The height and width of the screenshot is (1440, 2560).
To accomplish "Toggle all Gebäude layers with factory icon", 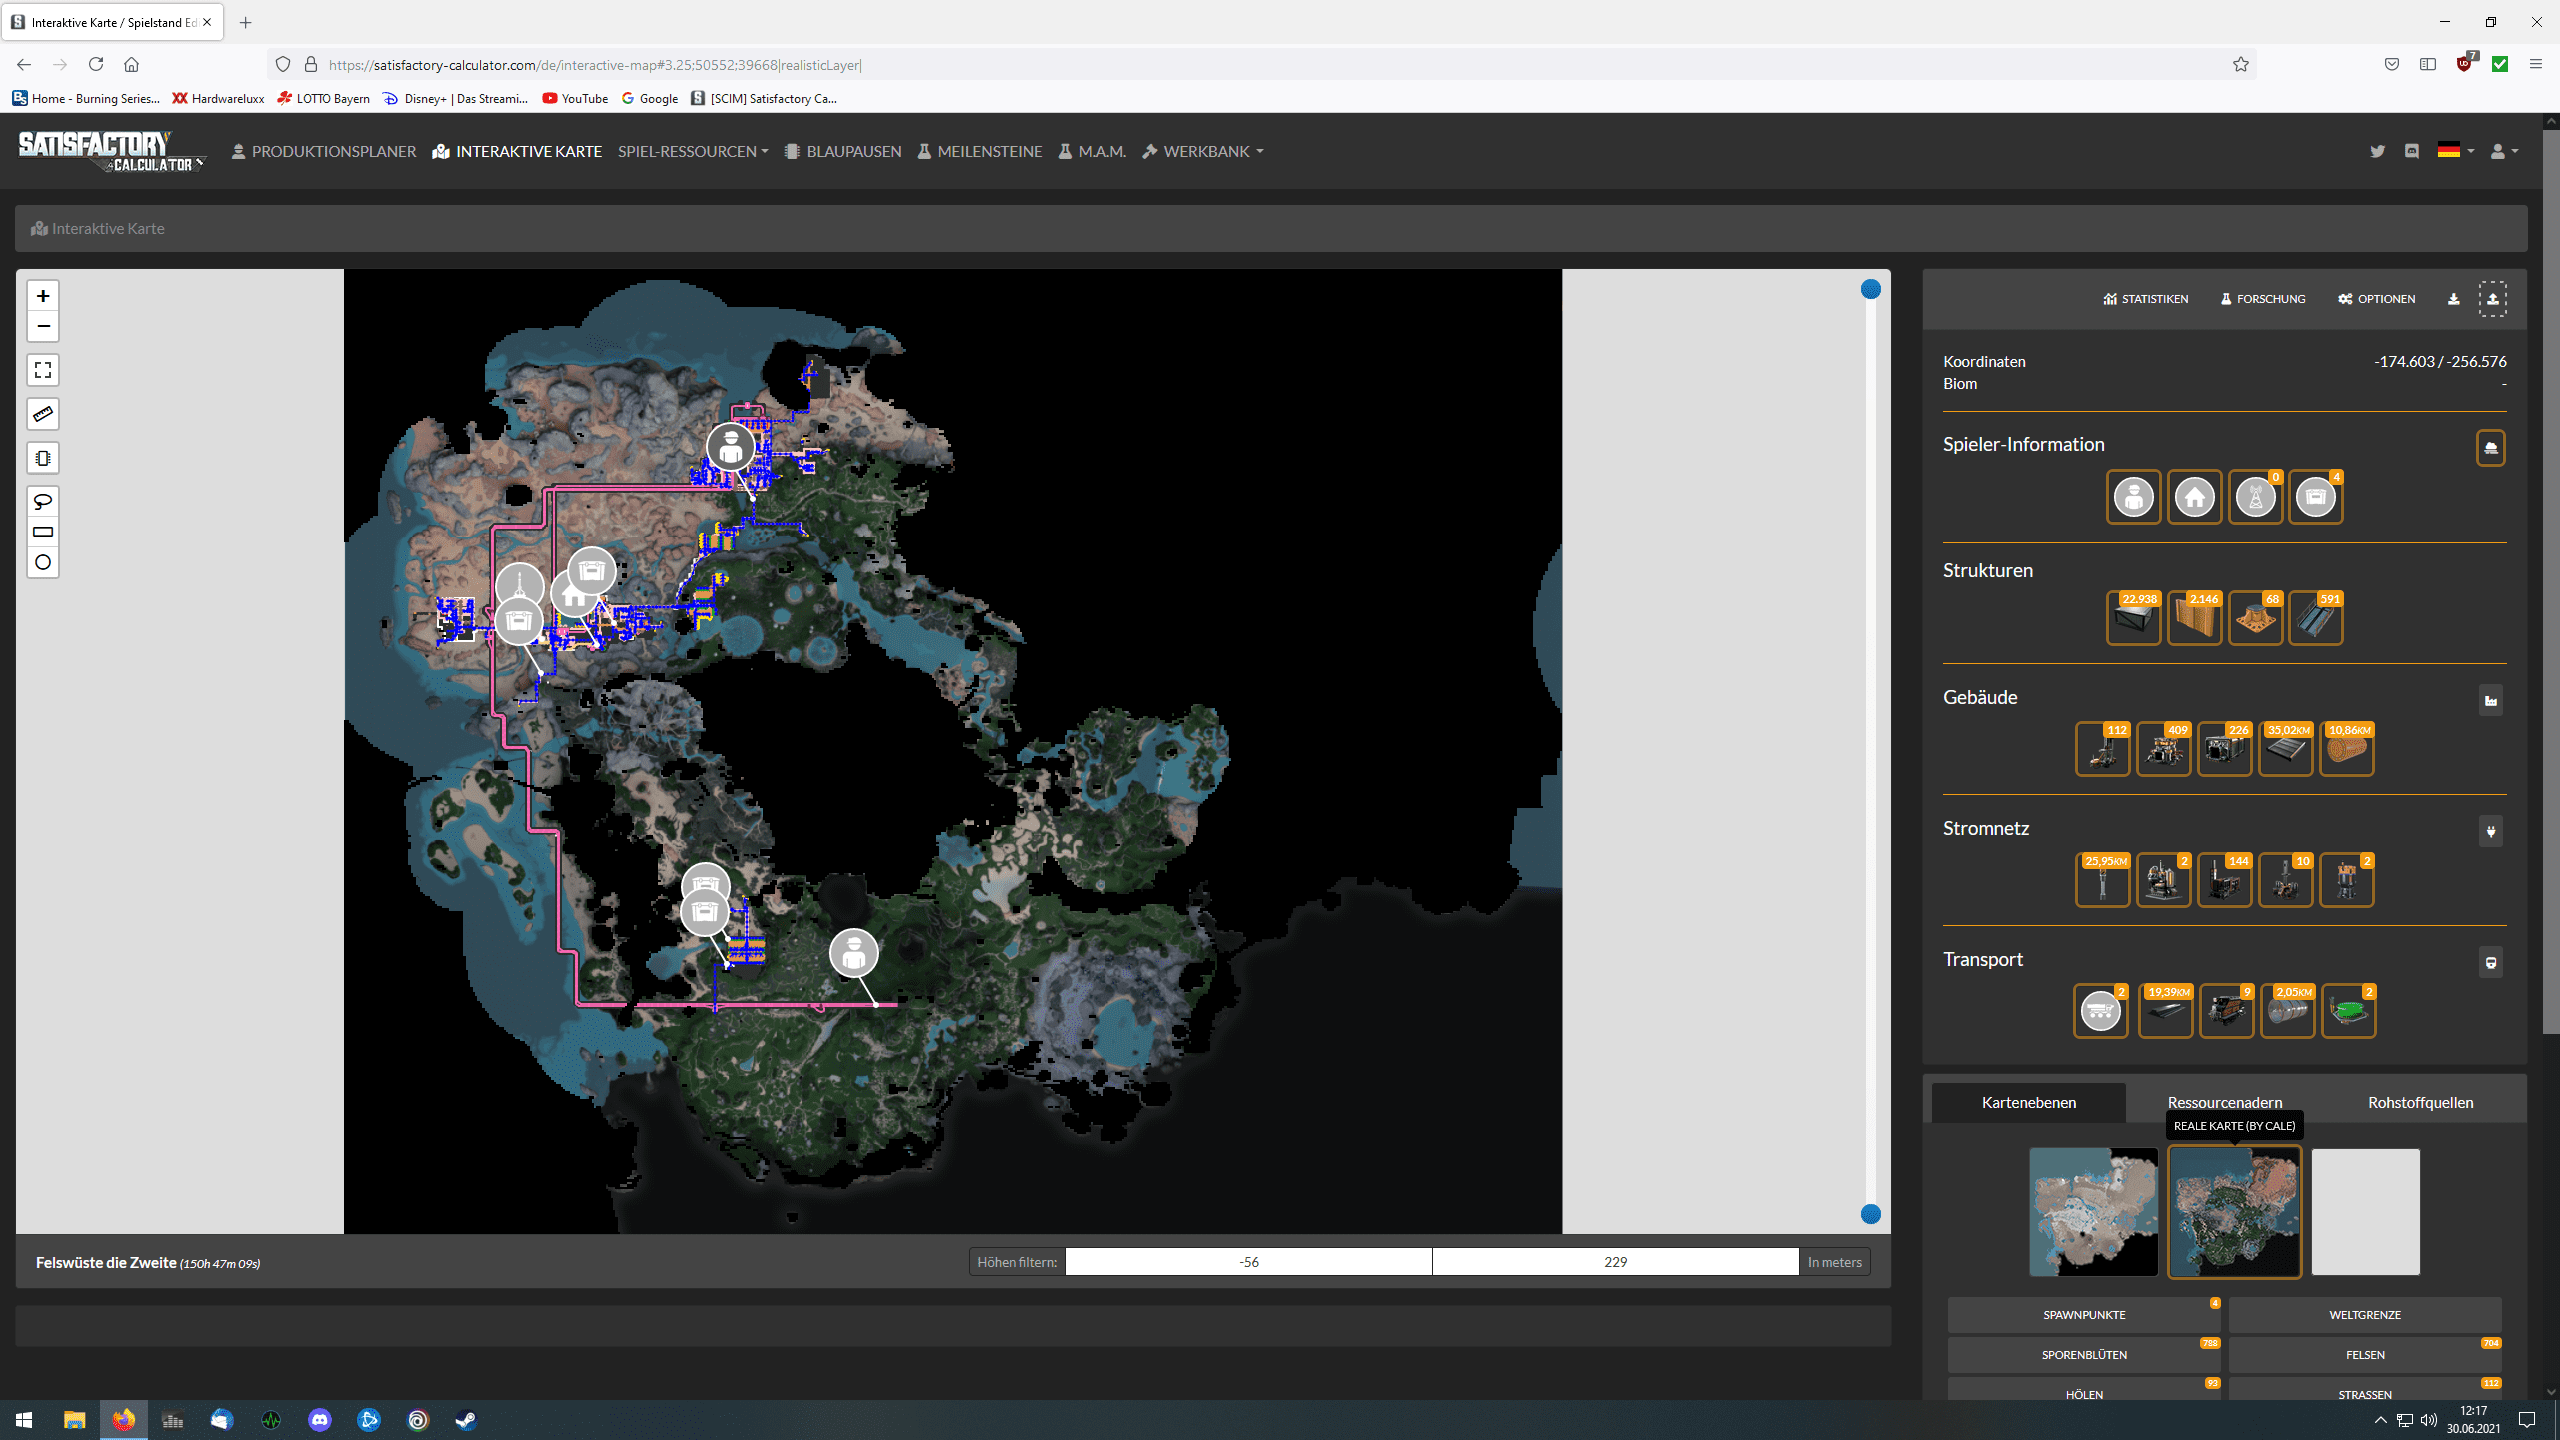I will 2490,700.
